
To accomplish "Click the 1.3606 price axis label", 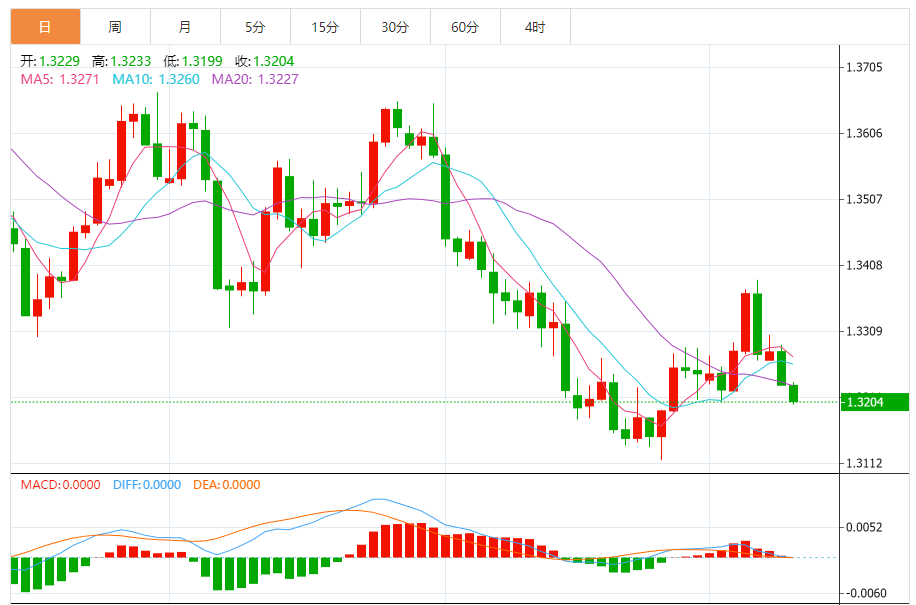I will click(865, 134).
